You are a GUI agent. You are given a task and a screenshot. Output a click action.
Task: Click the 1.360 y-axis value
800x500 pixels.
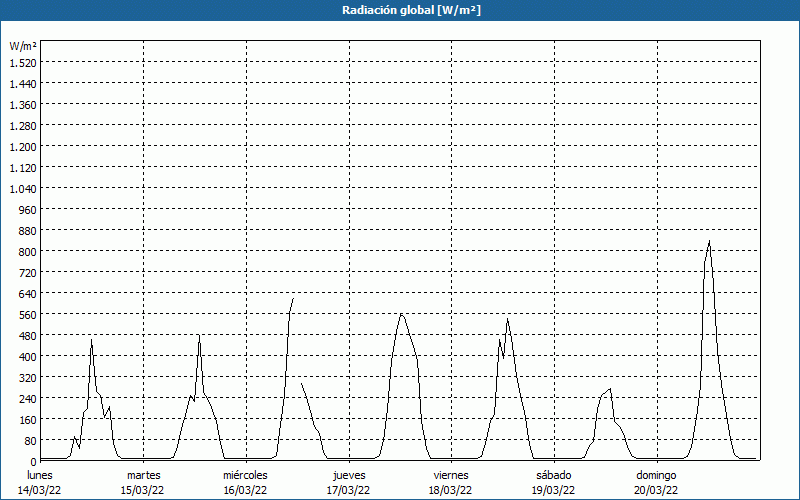(x=23, y=105)
